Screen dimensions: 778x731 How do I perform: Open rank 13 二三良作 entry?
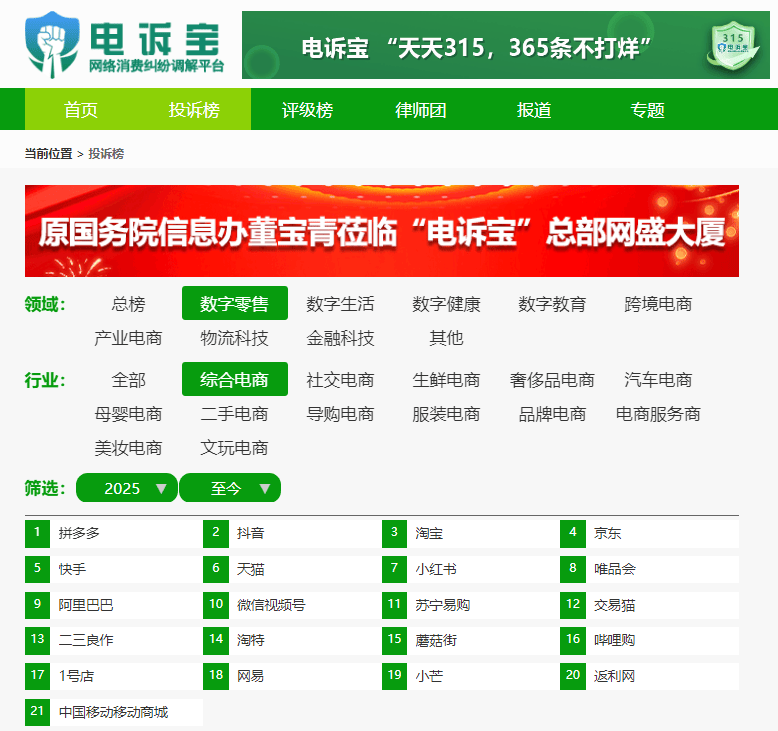click(114, 641)
